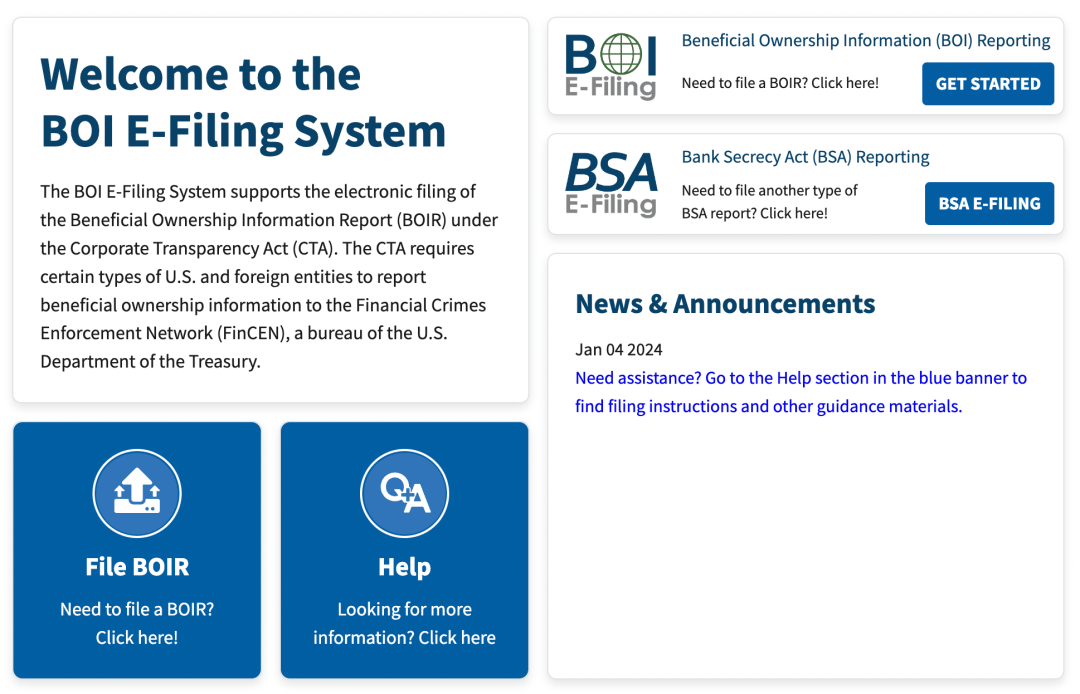Click the 'Jan 04 2024' announcement date
This screenshot has height=694, width=1080.
[x=619, y=350]
